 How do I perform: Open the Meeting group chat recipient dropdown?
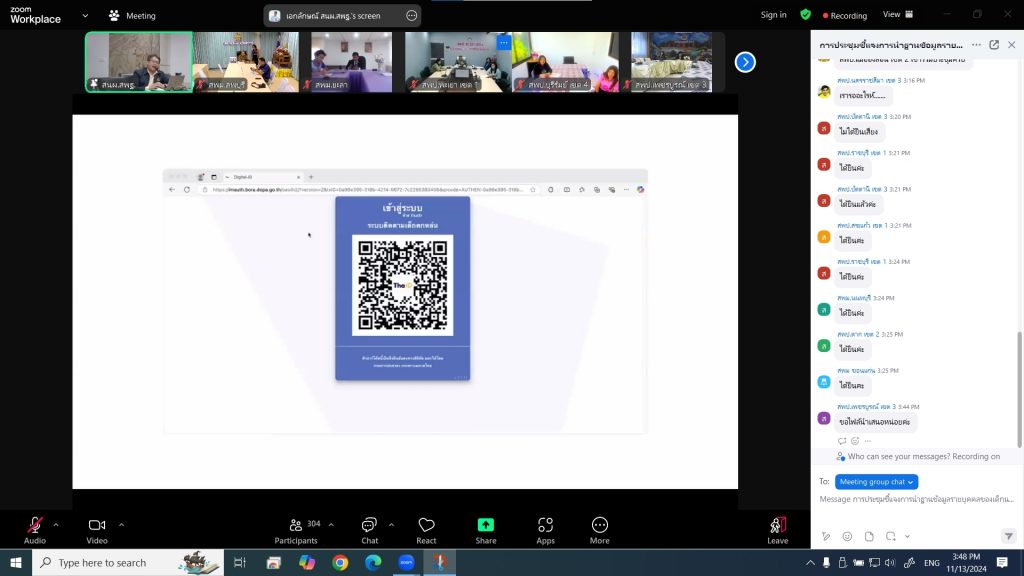pos(876,482)
